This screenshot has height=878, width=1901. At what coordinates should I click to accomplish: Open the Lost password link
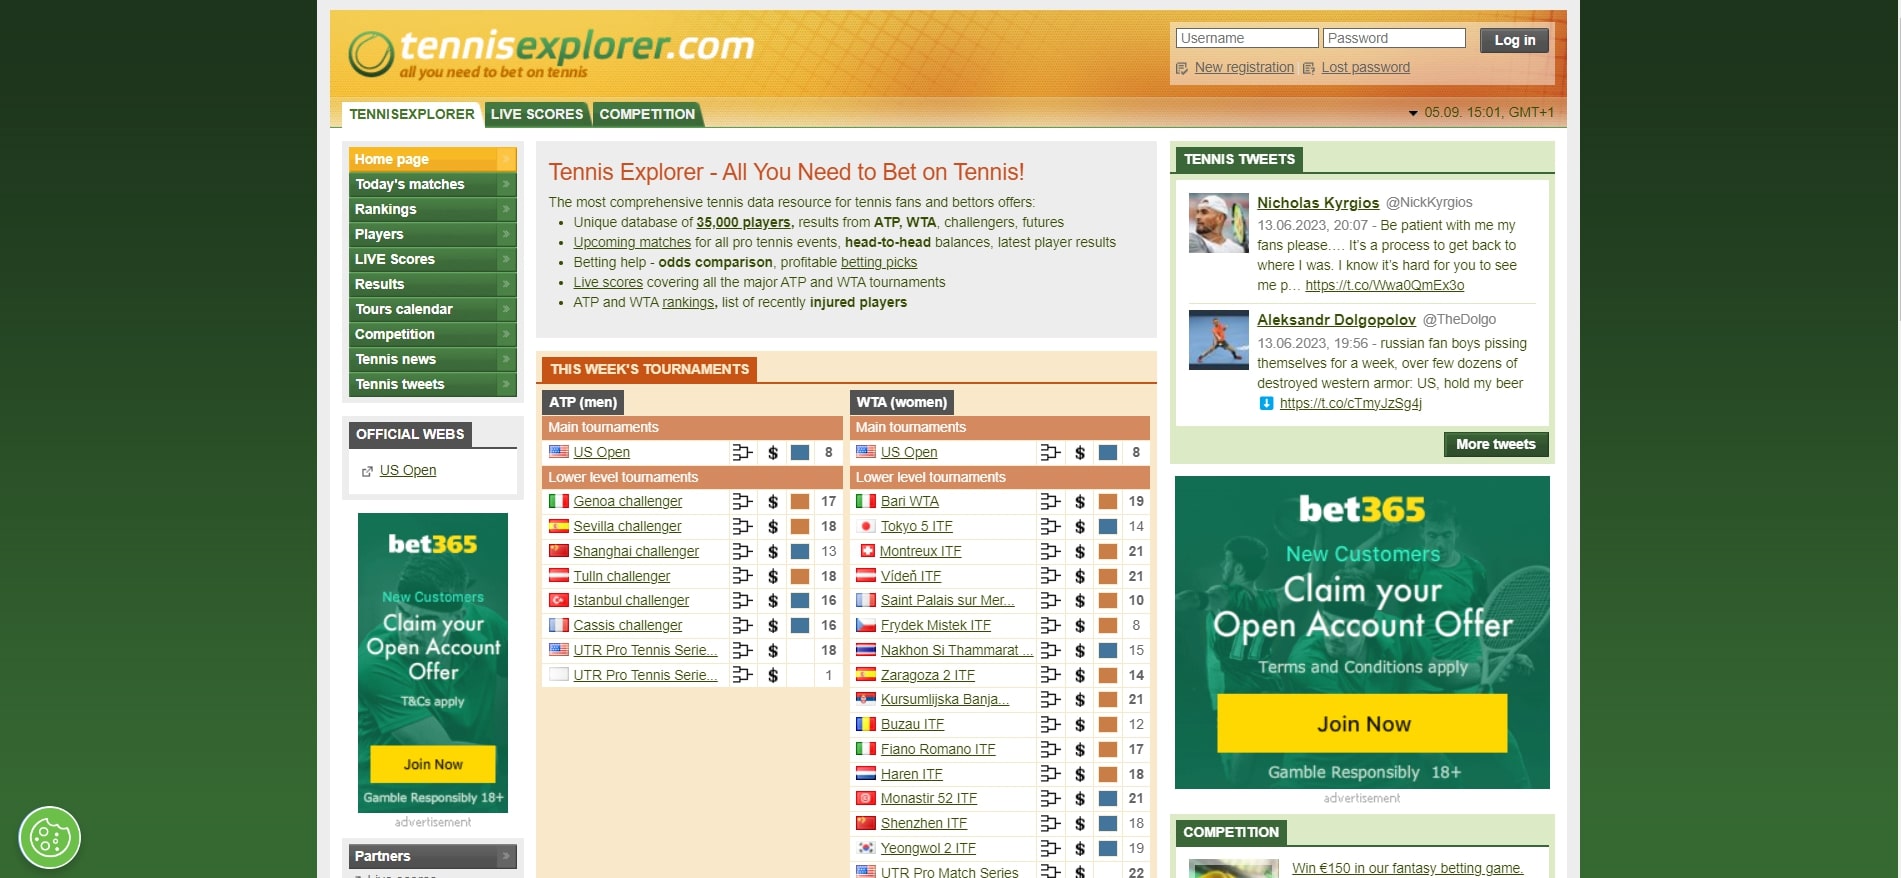1365,68
